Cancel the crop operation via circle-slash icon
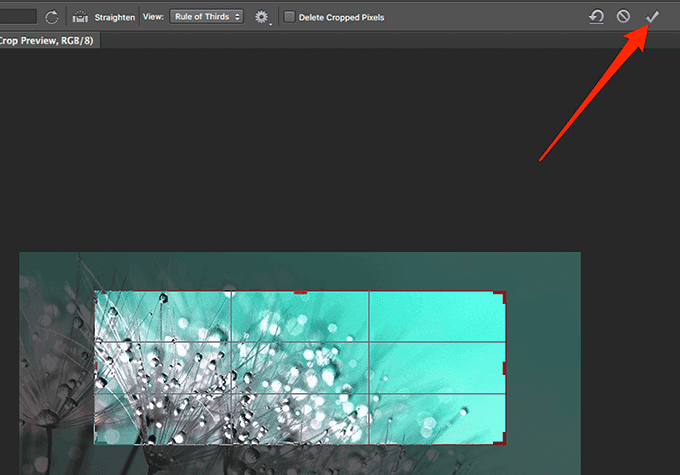 (623, 16)
